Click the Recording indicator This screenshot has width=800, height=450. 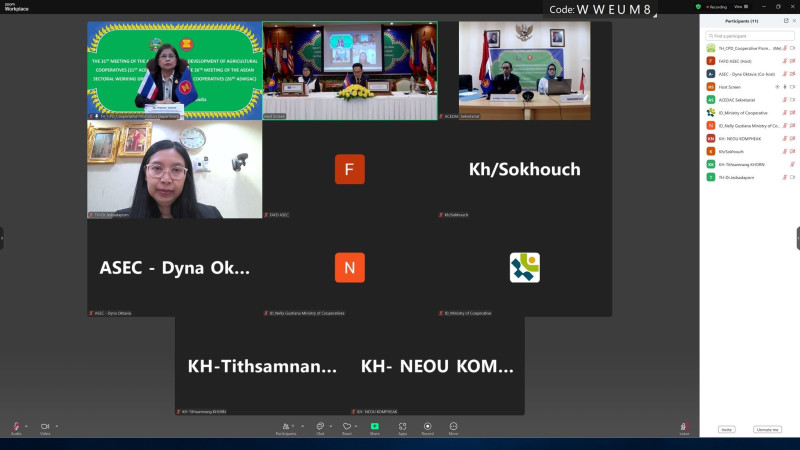716,7
